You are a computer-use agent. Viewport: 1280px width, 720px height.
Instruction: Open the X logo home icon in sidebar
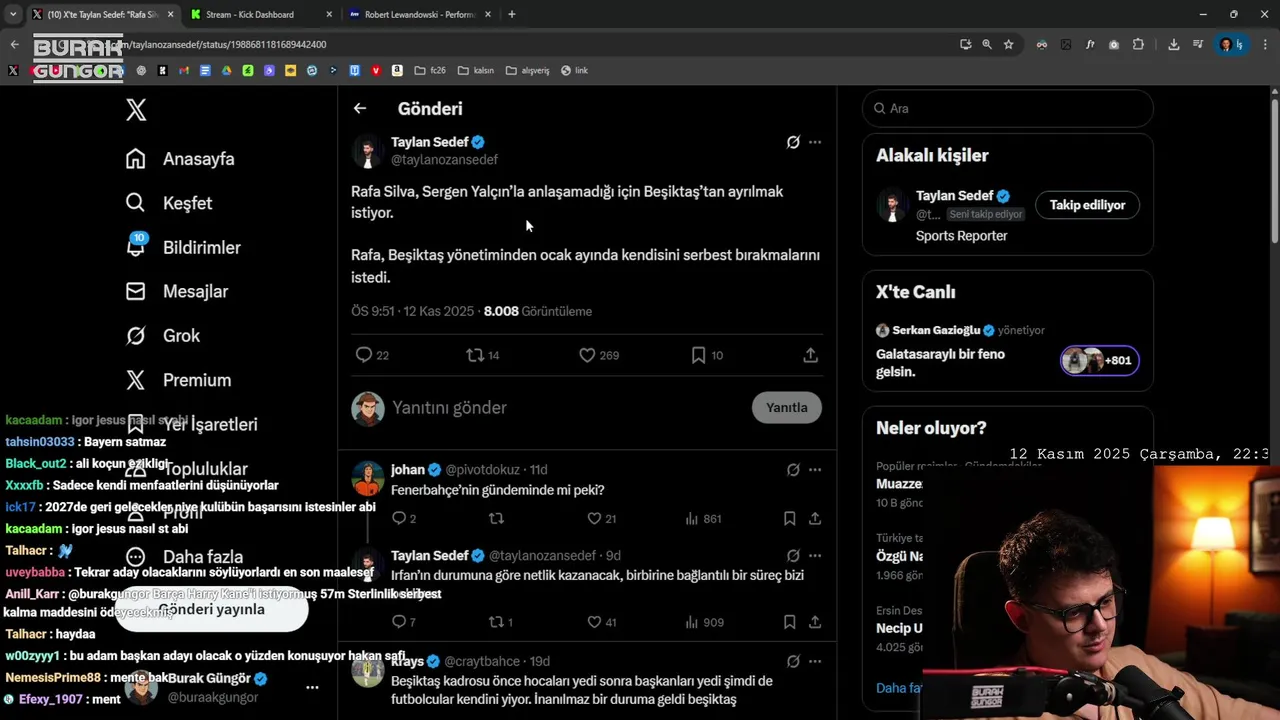136,110
